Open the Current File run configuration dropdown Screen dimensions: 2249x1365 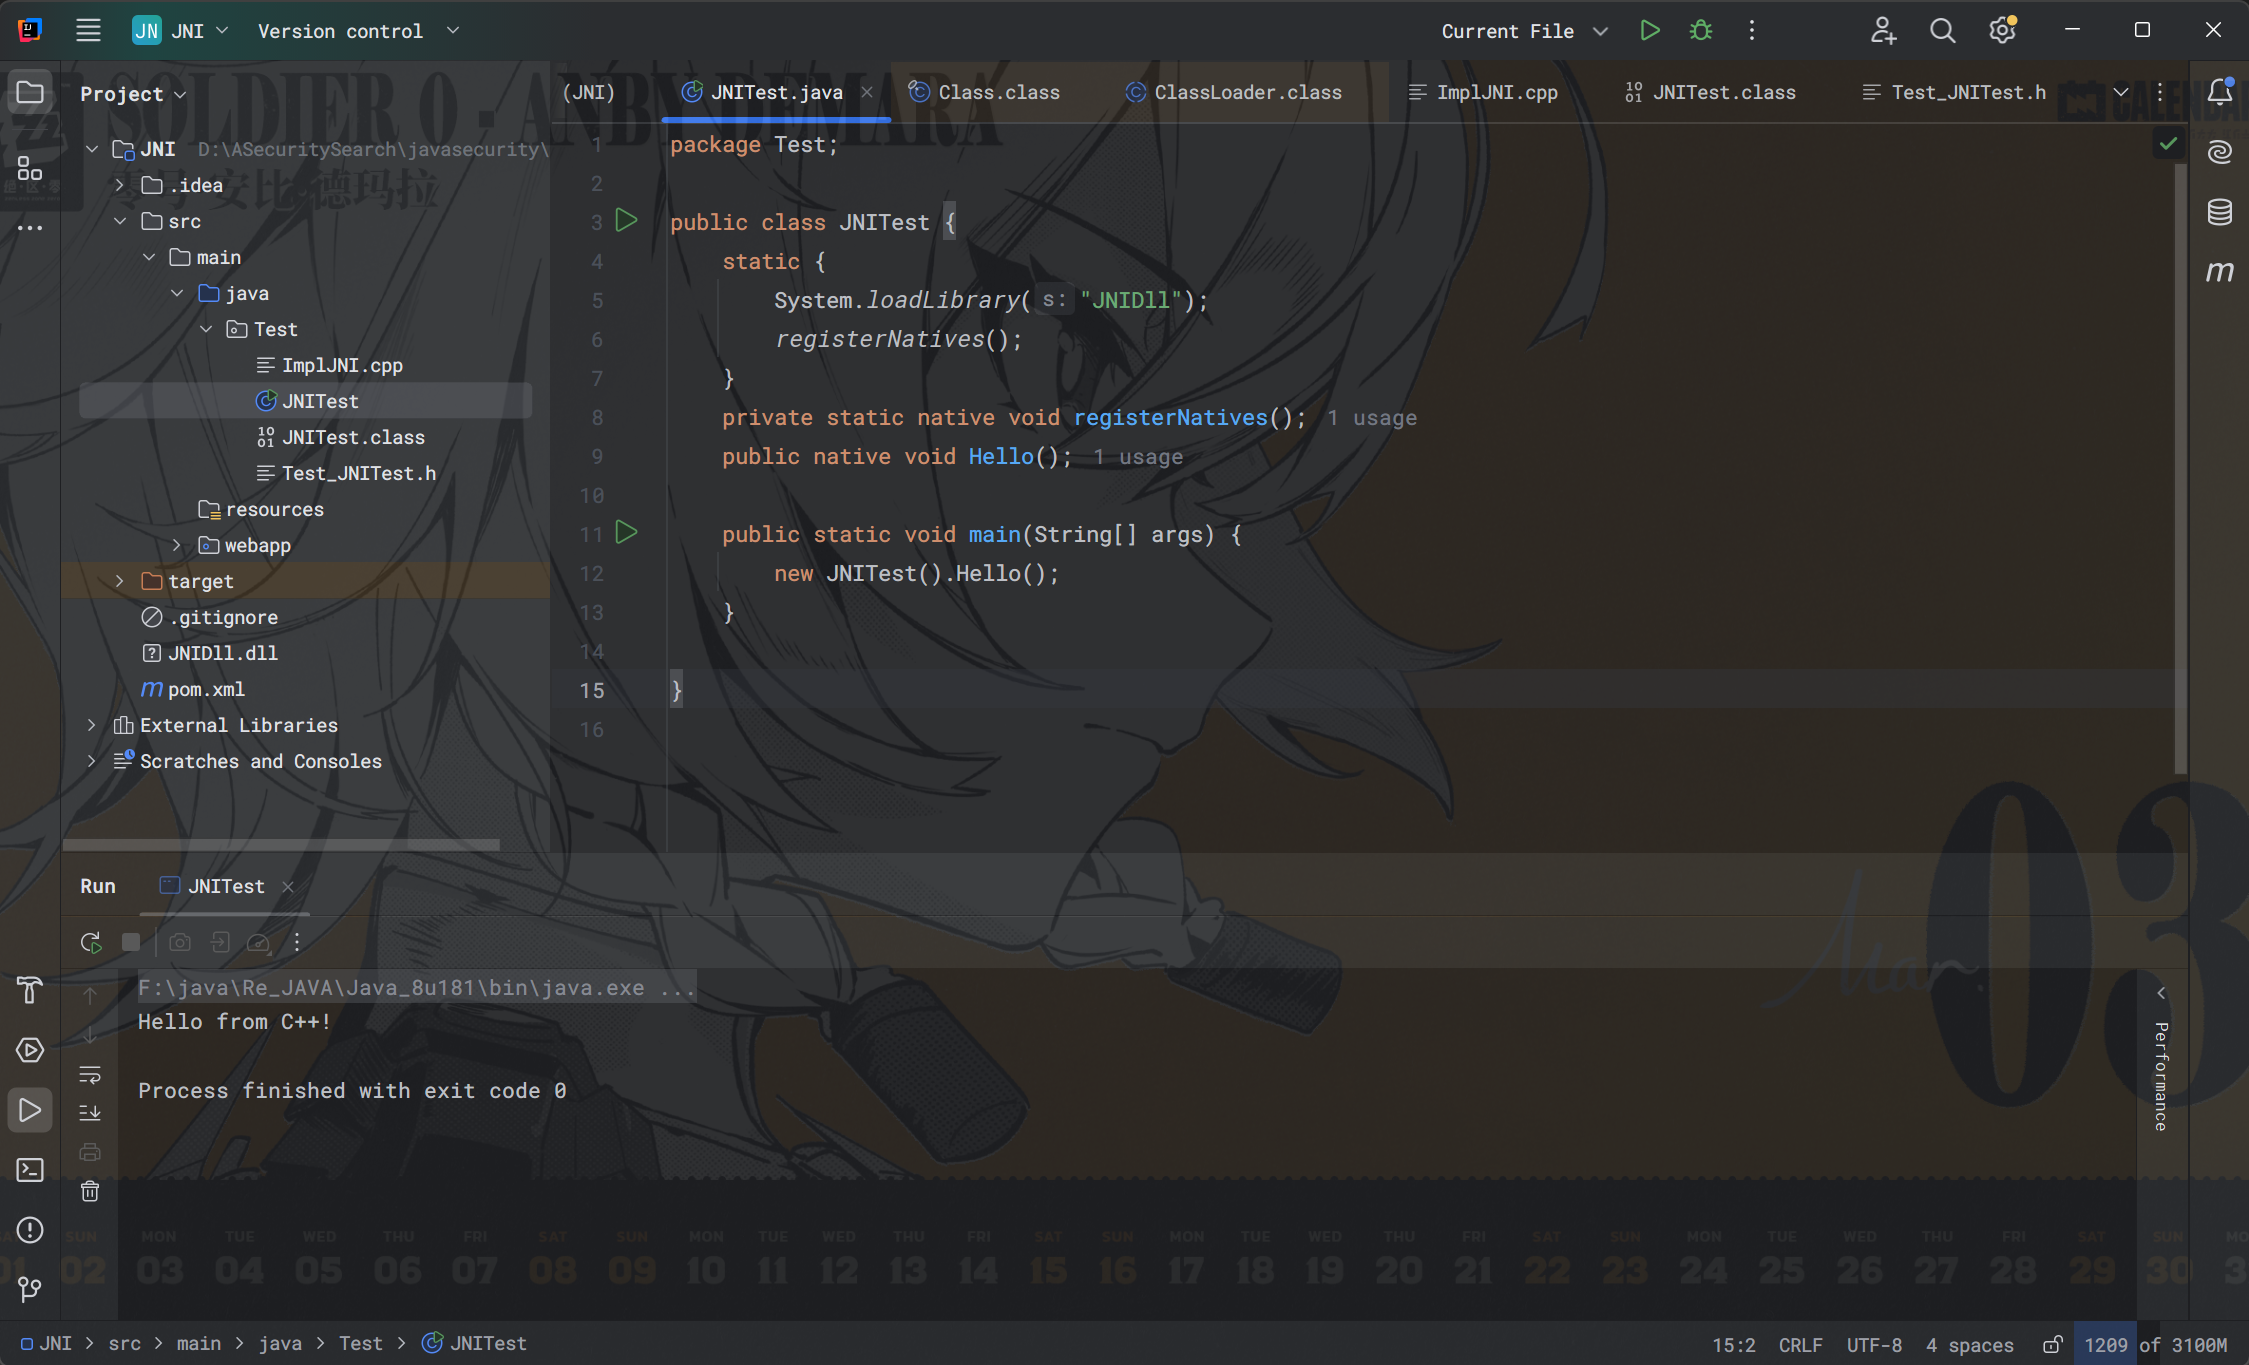pos(1524,30)
